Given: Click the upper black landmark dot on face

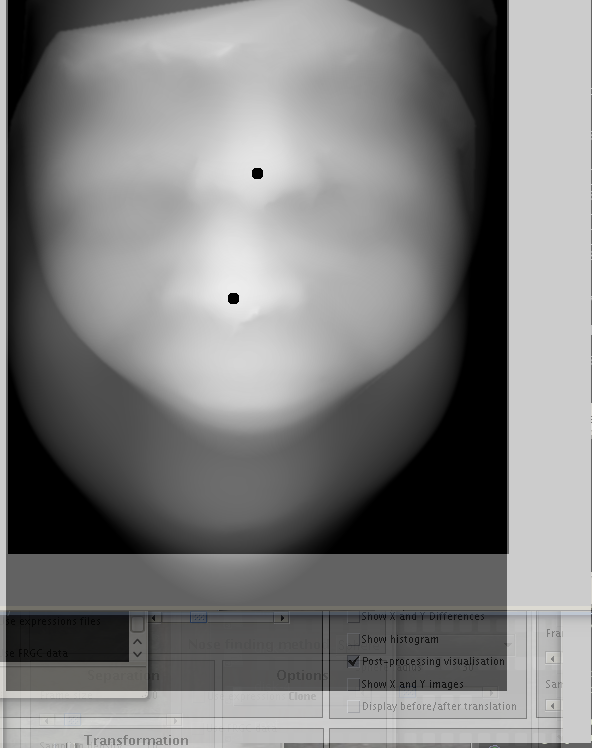Looking at the screenshot, I should click(x=257, y=173).
